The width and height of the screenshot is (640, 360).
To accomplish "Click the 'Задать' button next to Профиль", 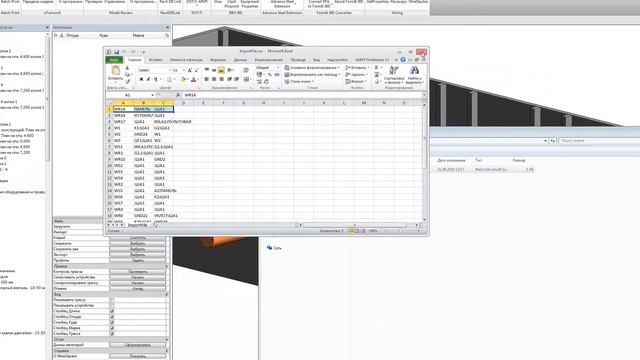I will pos(138,260).
